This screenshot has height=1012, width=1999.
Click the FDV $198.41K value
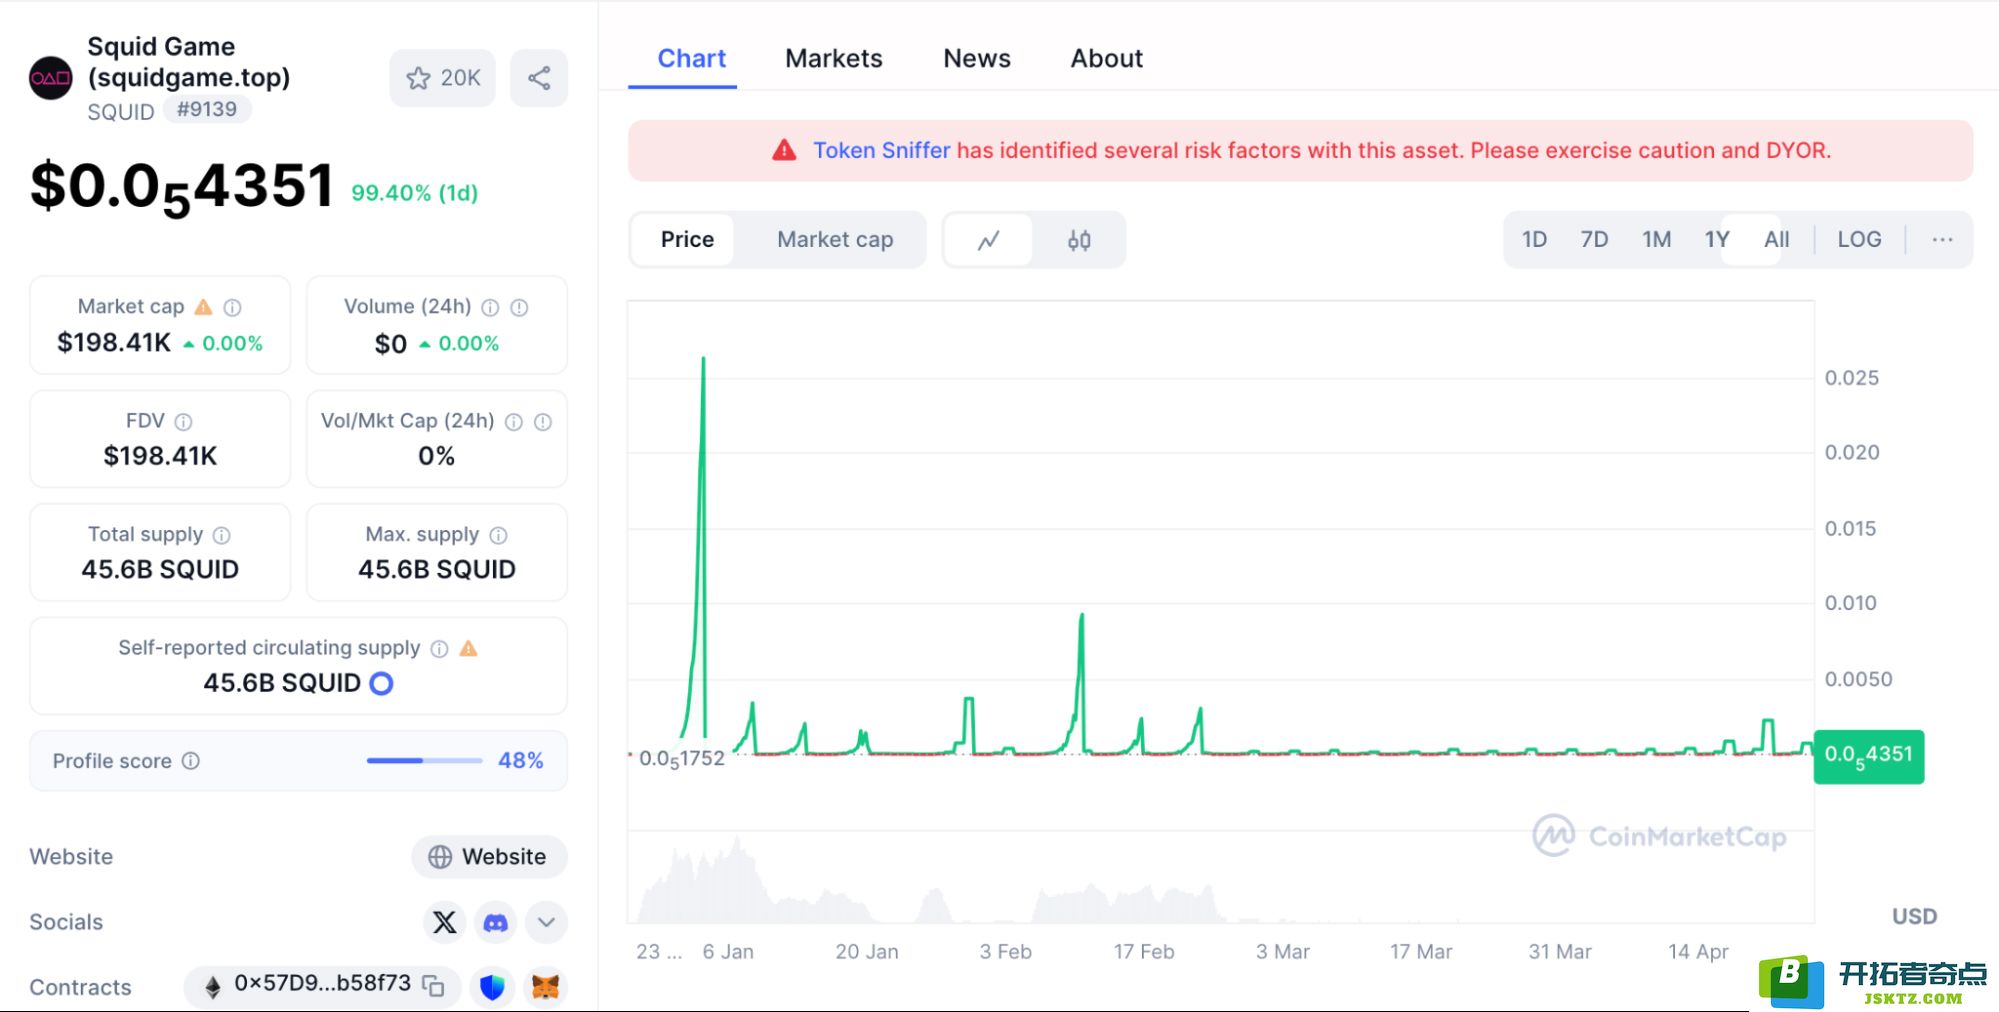point(160,456)
